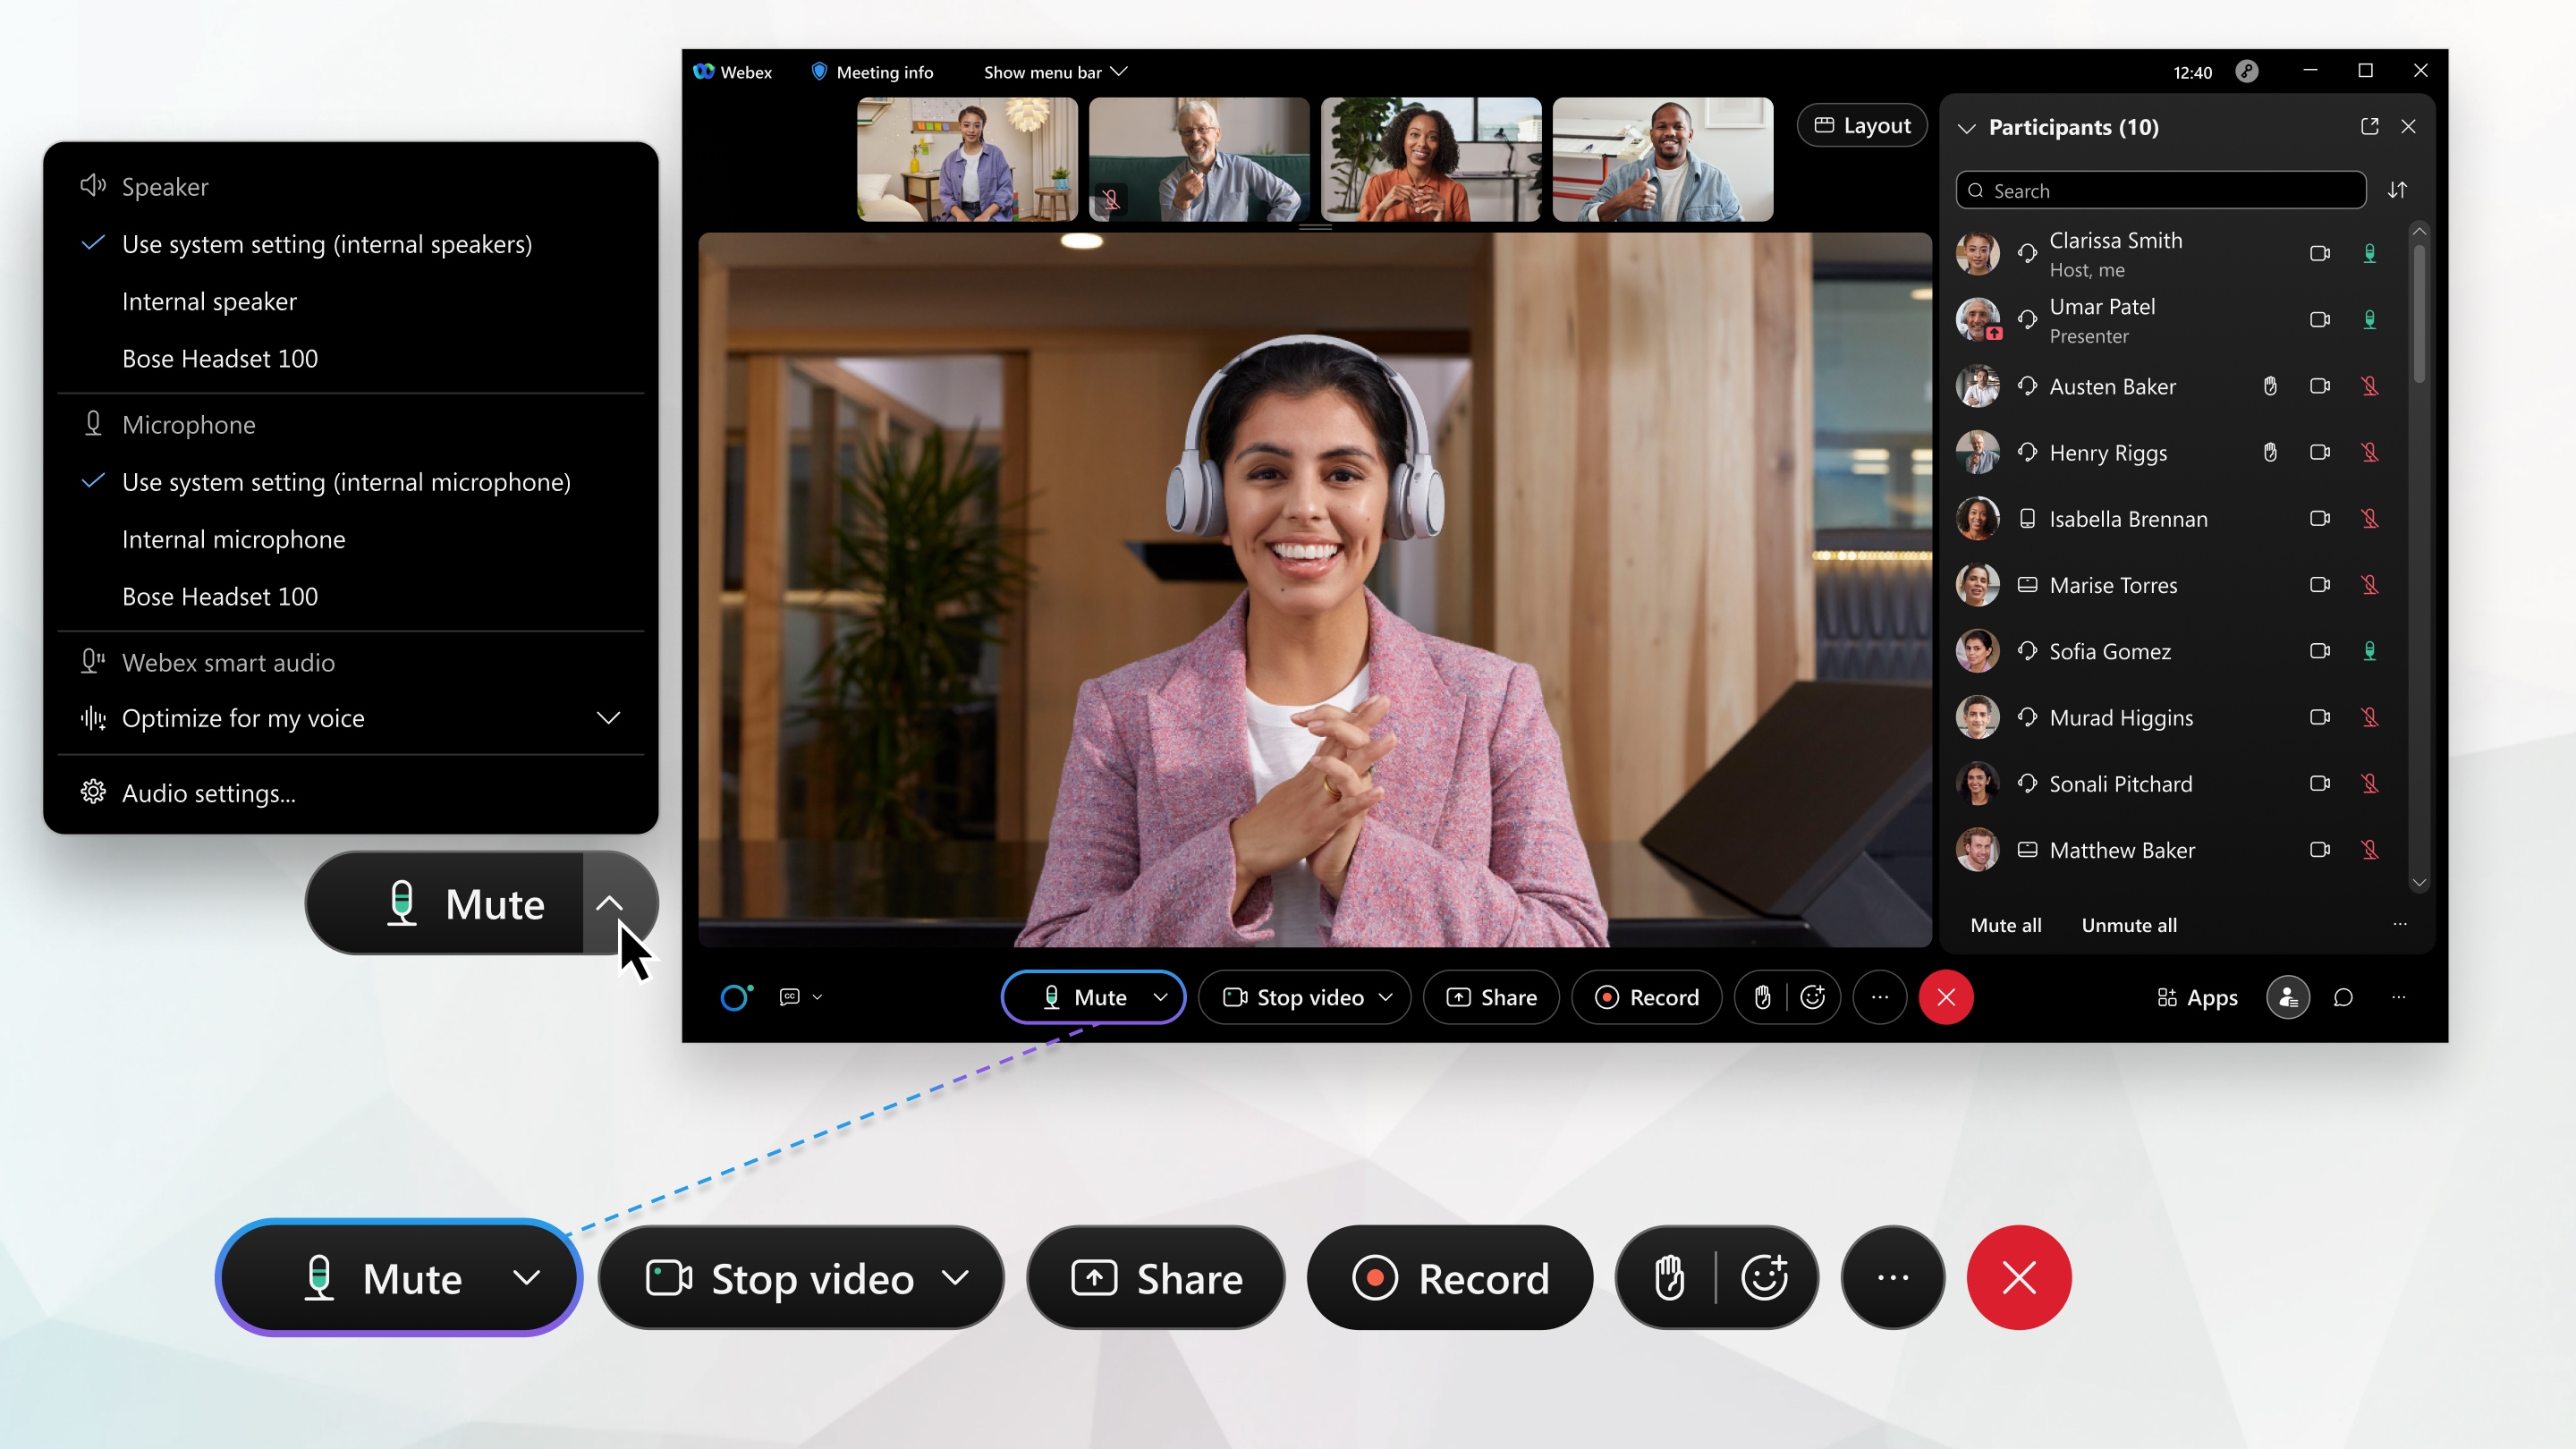The height and width of the screenshot is (1449, 2576).
Task: Click the Reactions emoji icon
Action: coord(1811,996)
